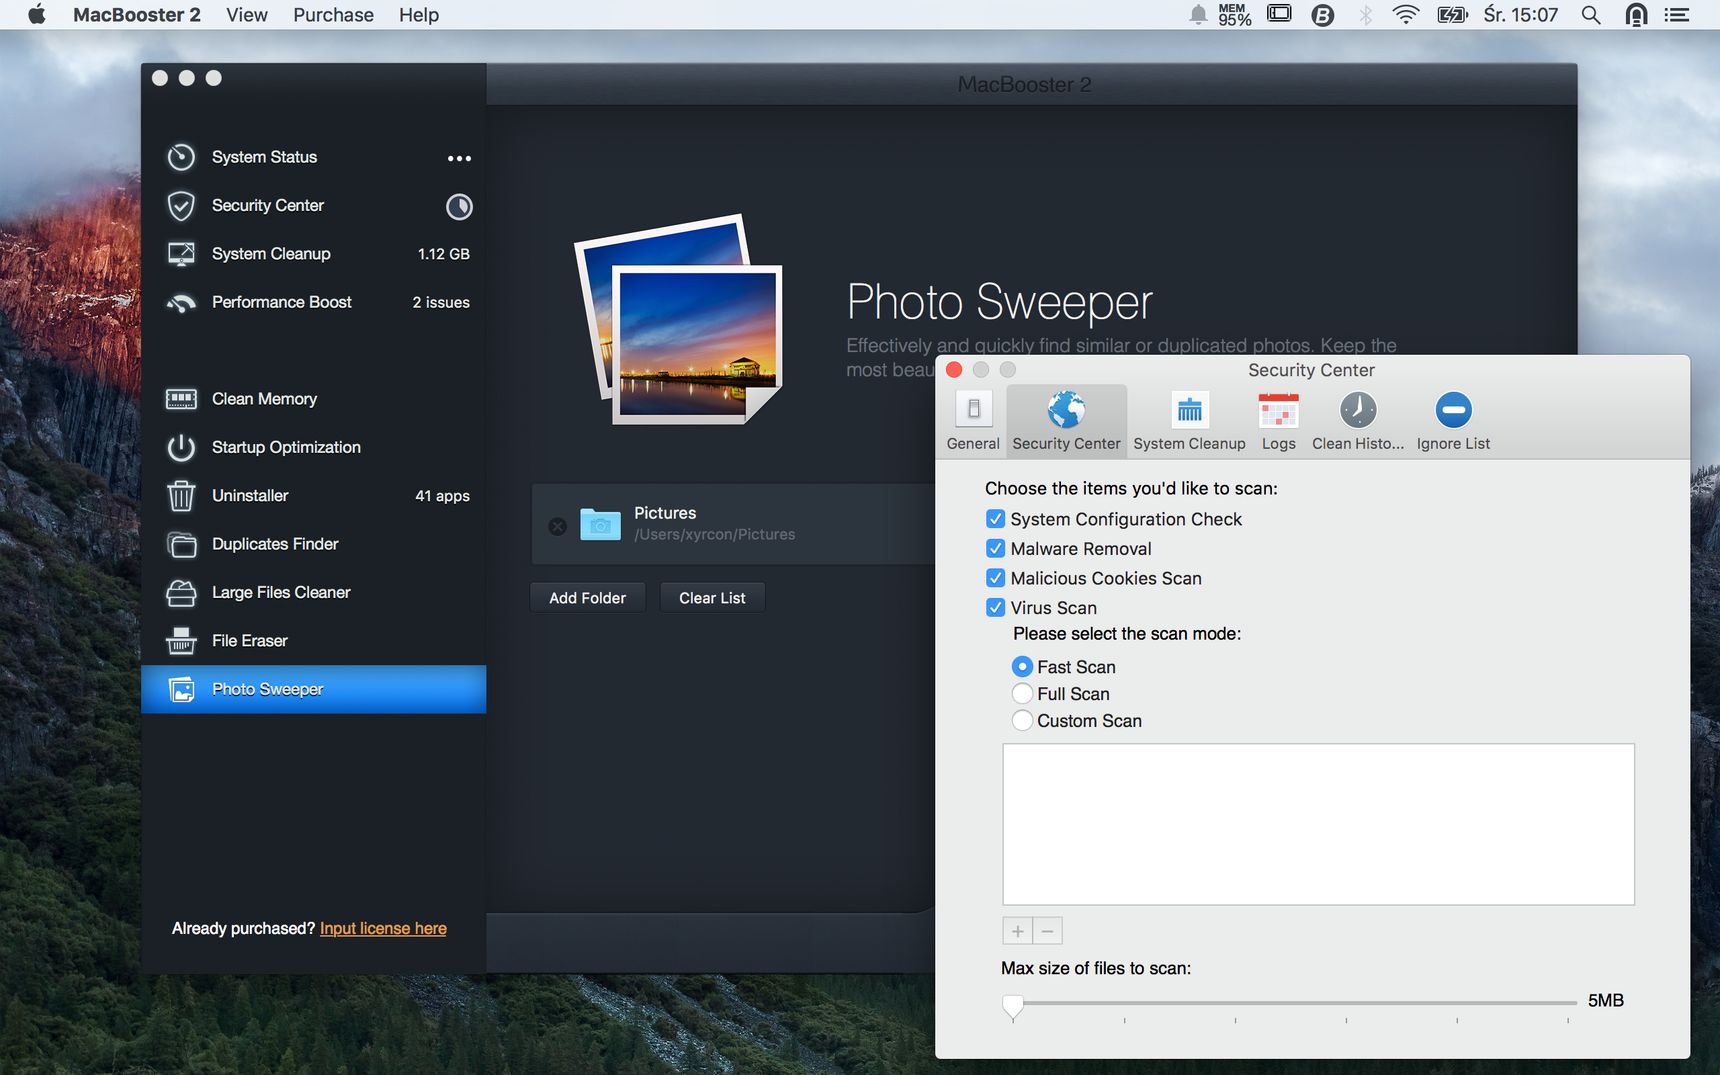This screenshot has width=1720, height=1075.
Task: Uncheck Virus Scan option
Action: click(x=995, y=607)
